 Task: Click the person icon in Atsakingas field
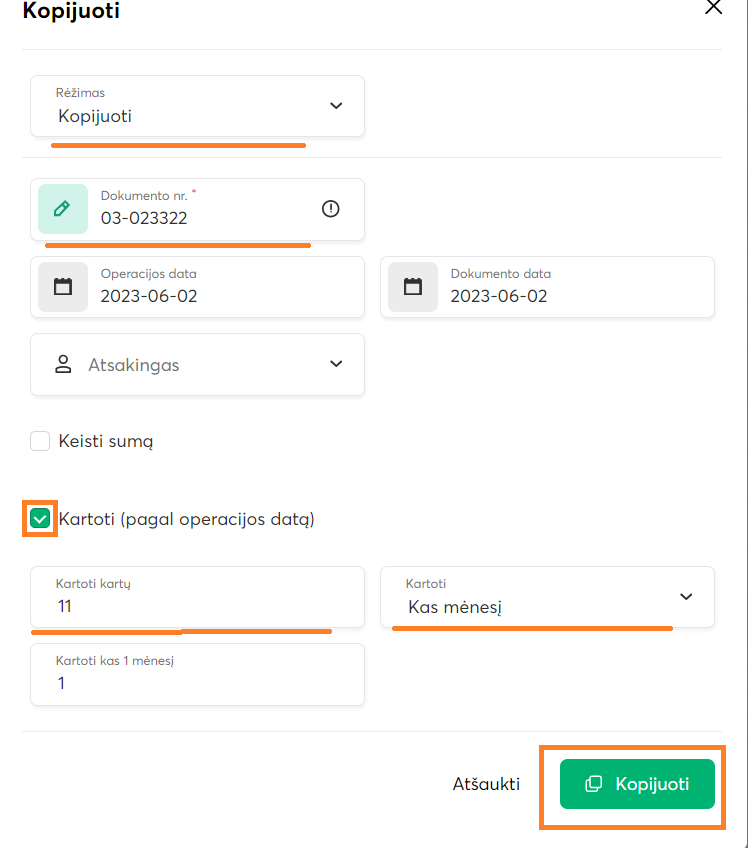click(x=64, y=365)
